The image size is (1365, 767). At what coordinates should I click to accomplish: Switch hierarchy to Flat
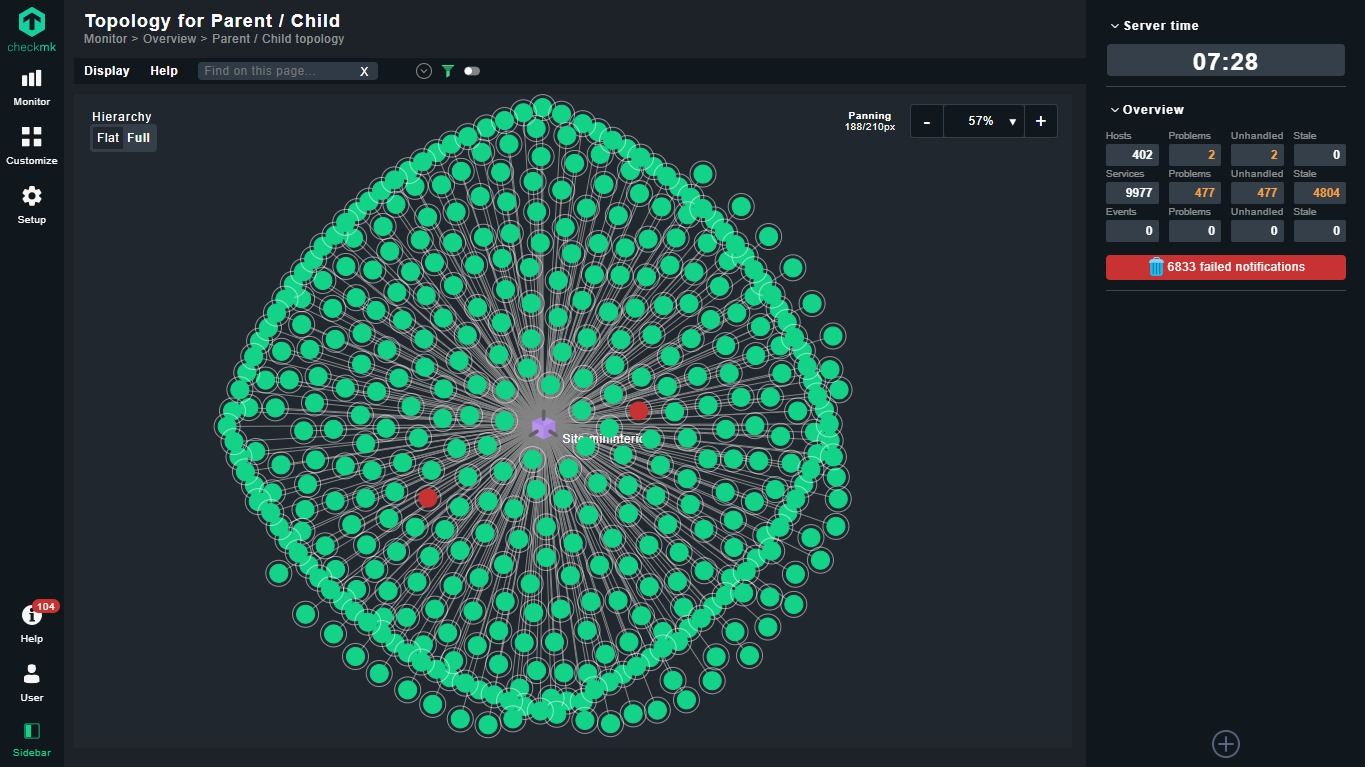pos(108,138)
